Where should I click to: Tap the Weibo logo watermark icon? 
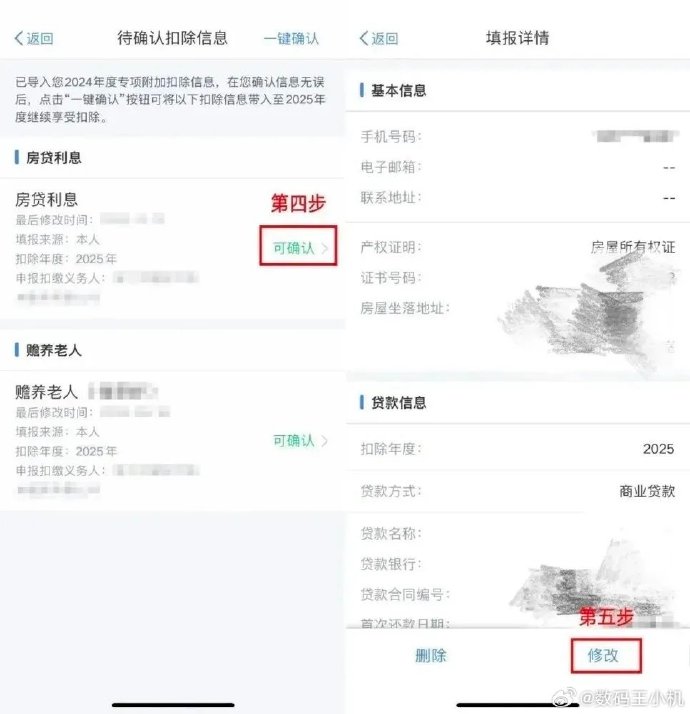pyautogui.click(x=564, y=697)
